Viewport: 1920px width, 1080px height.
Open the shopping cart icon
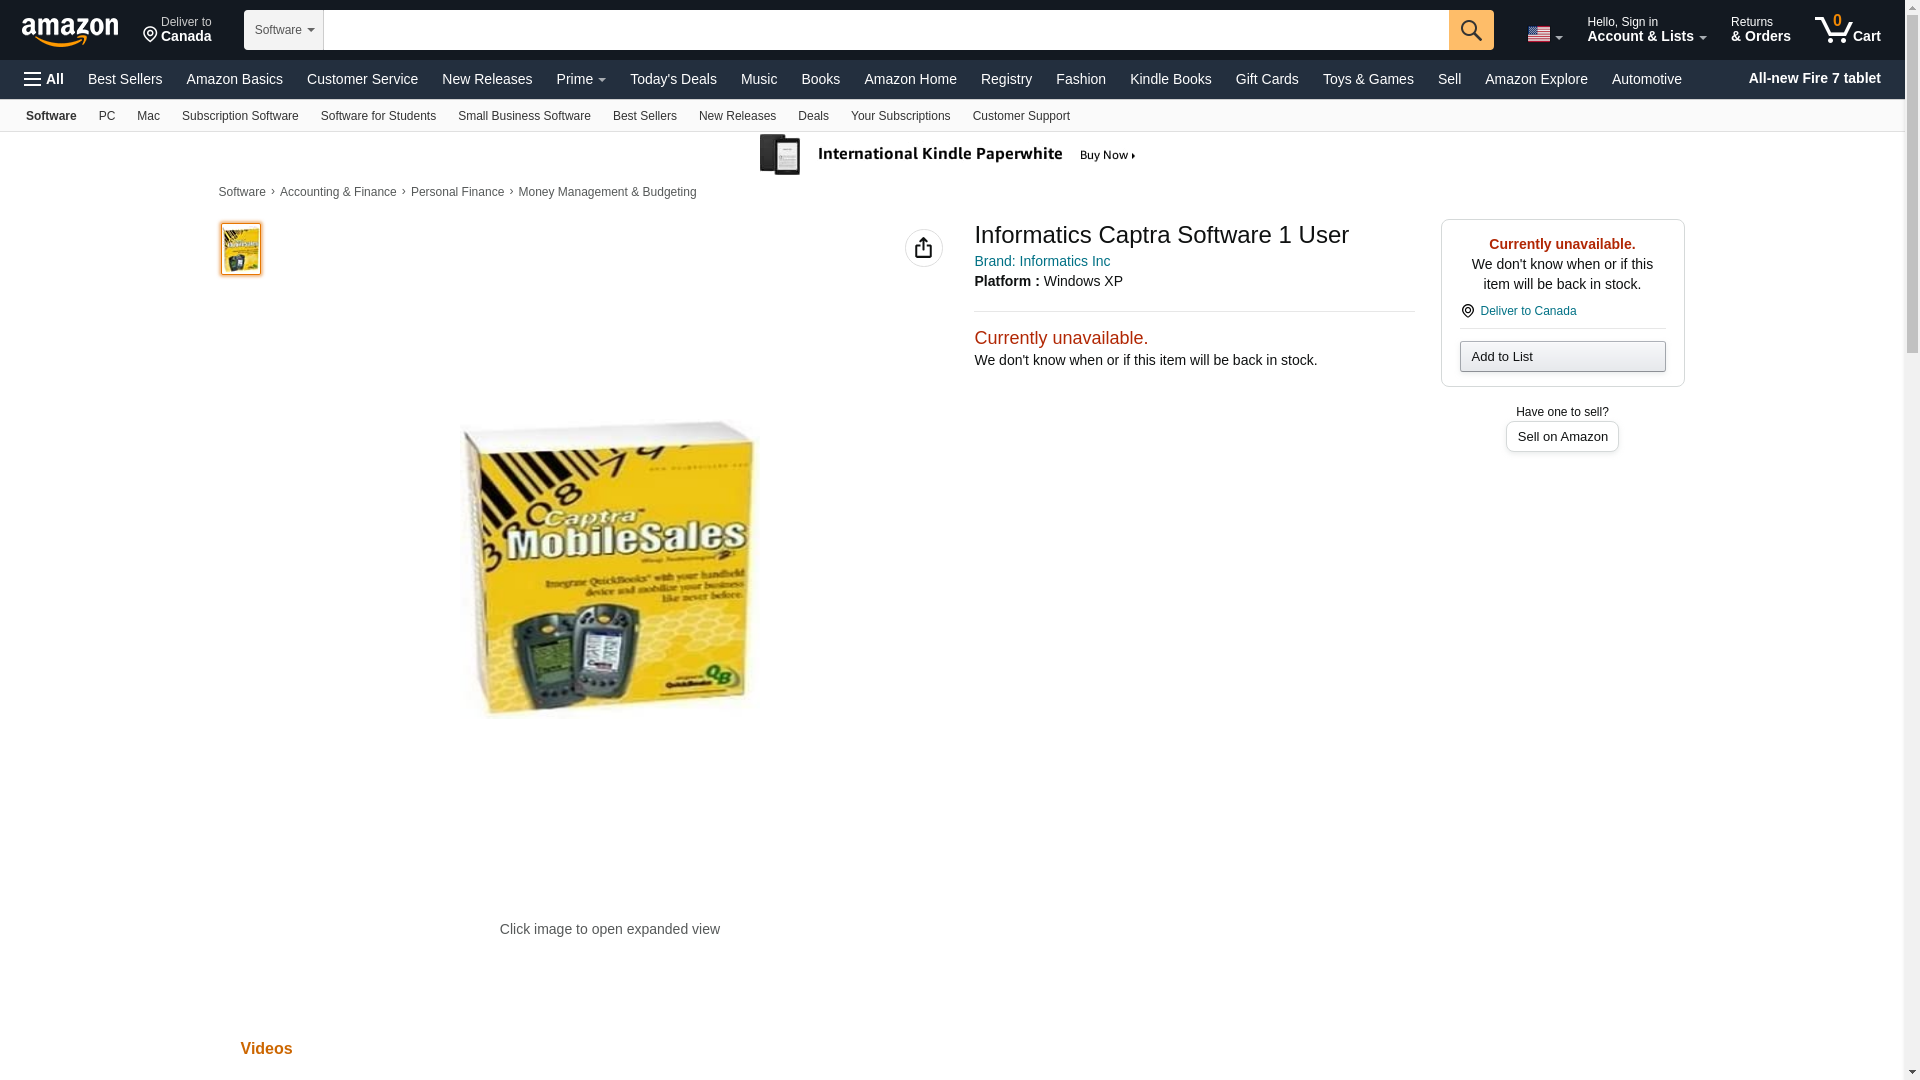click(x=1847, y=30)
